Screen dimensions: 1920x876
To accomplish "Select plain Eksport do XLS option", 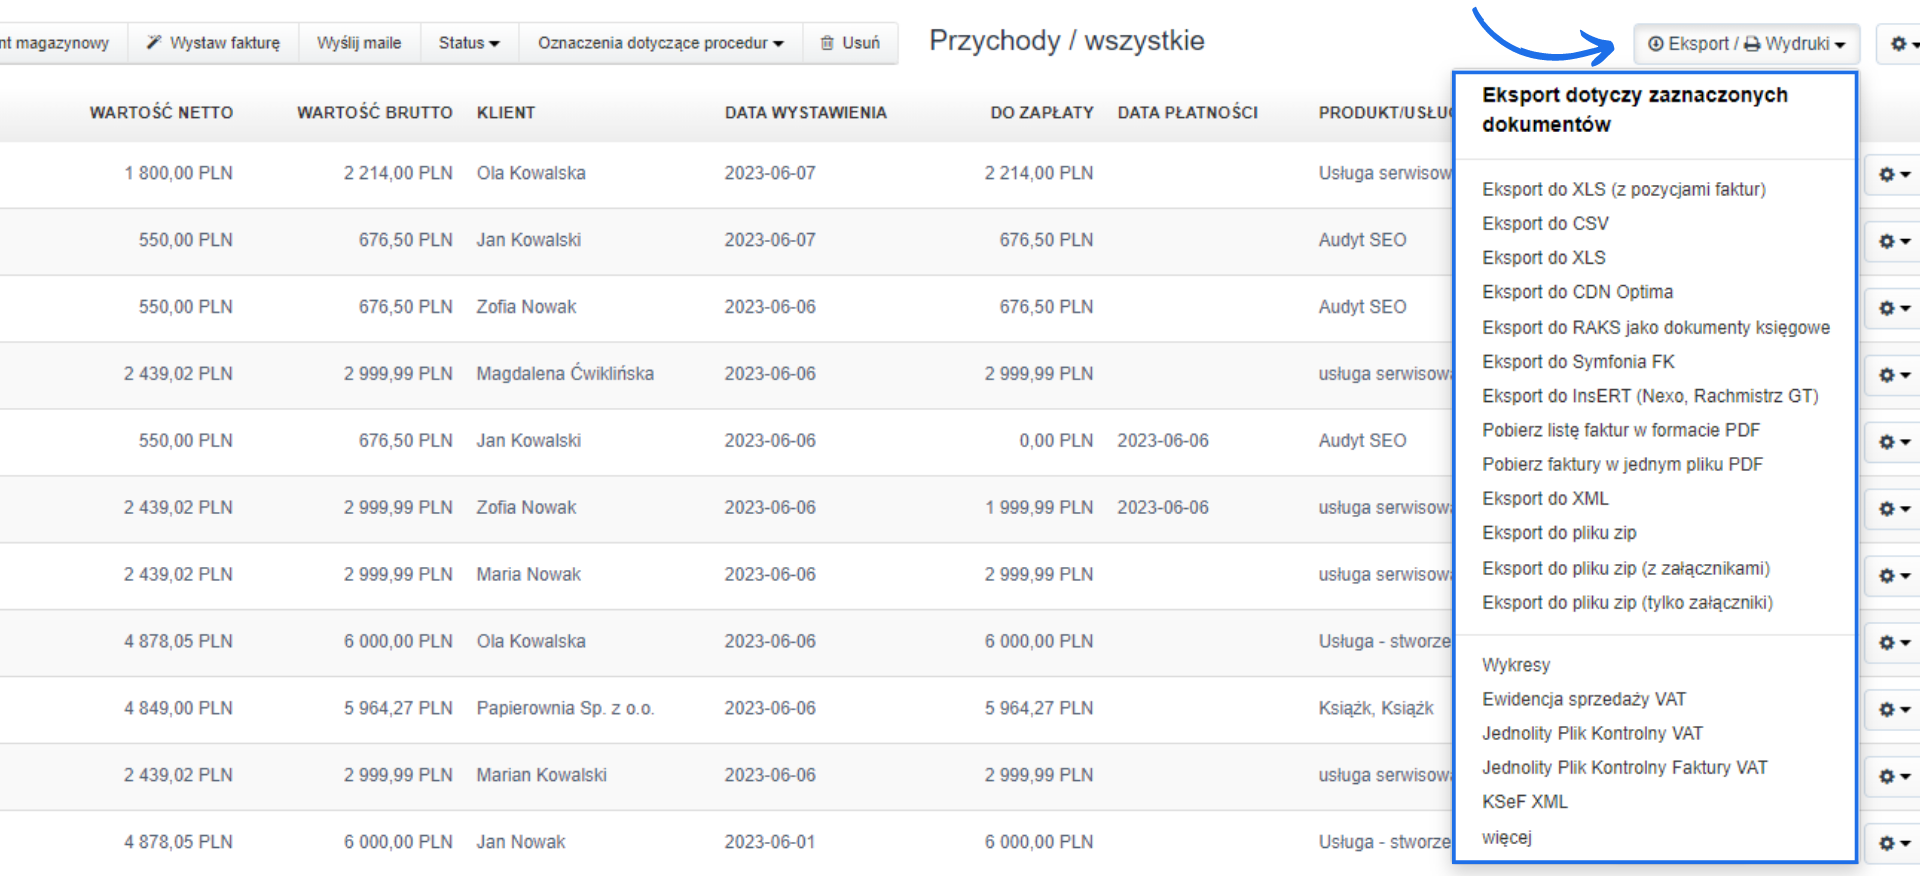I will pos(1543,257).
